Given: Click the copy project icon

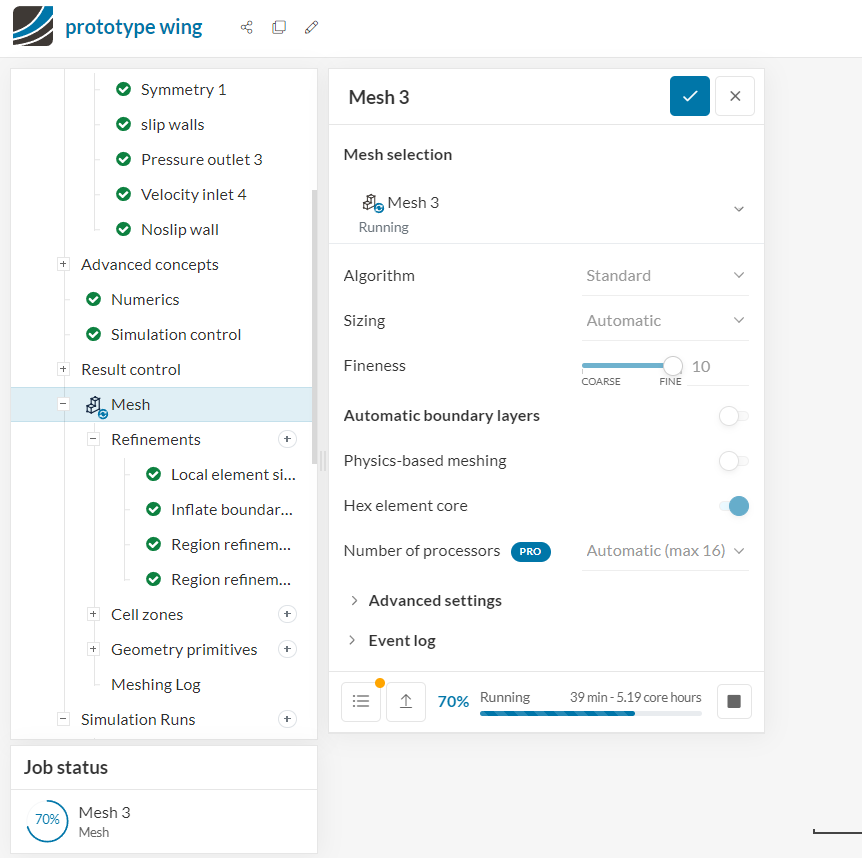Looking at the screenshot, I should click(x=279, y=27).
